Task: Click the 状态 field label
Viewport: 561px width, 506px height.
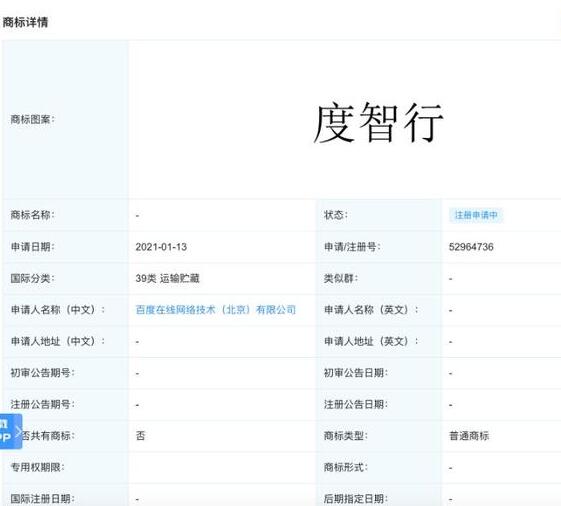Action: click(336, 215)
